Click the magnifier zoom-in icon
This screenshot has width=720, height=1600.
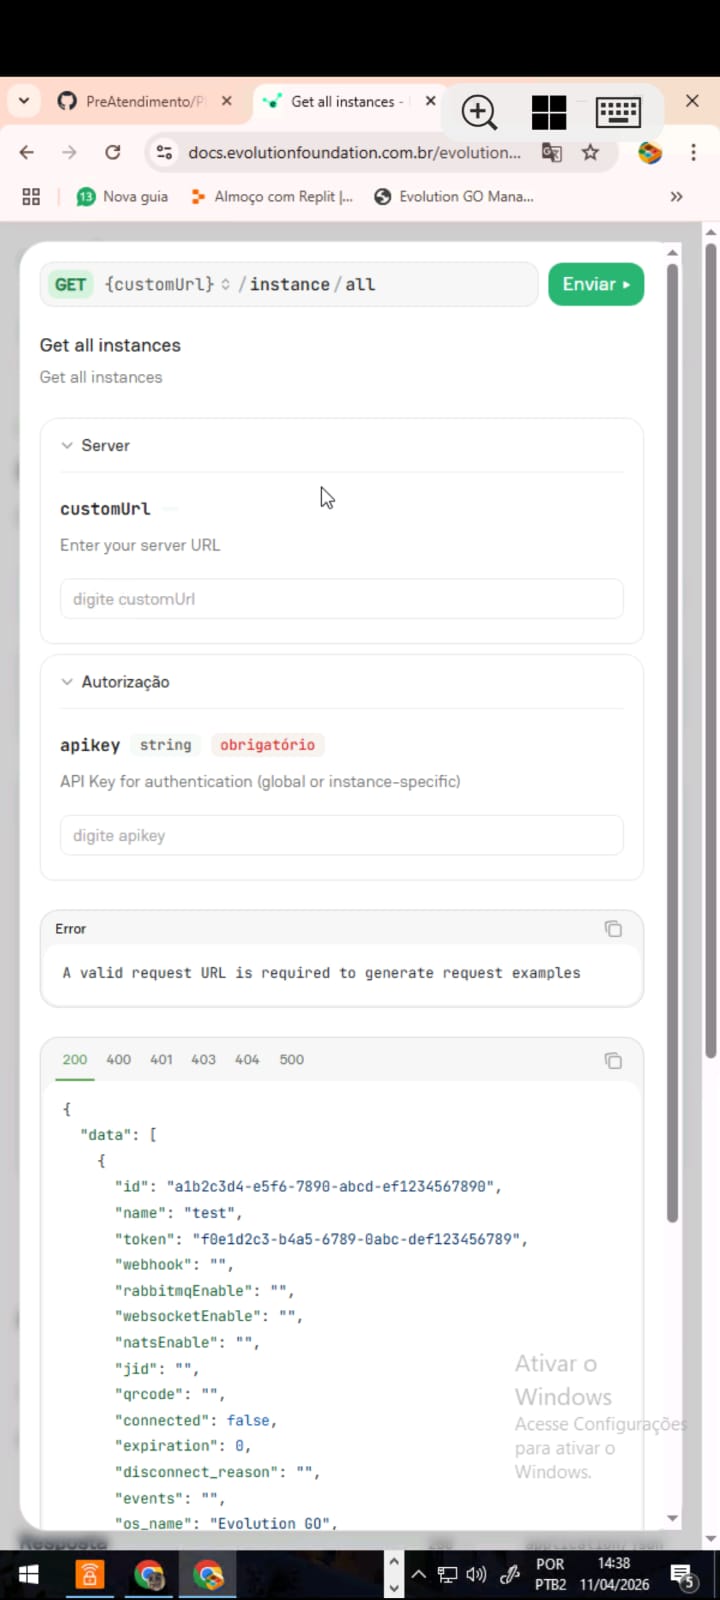pos(479,112)
